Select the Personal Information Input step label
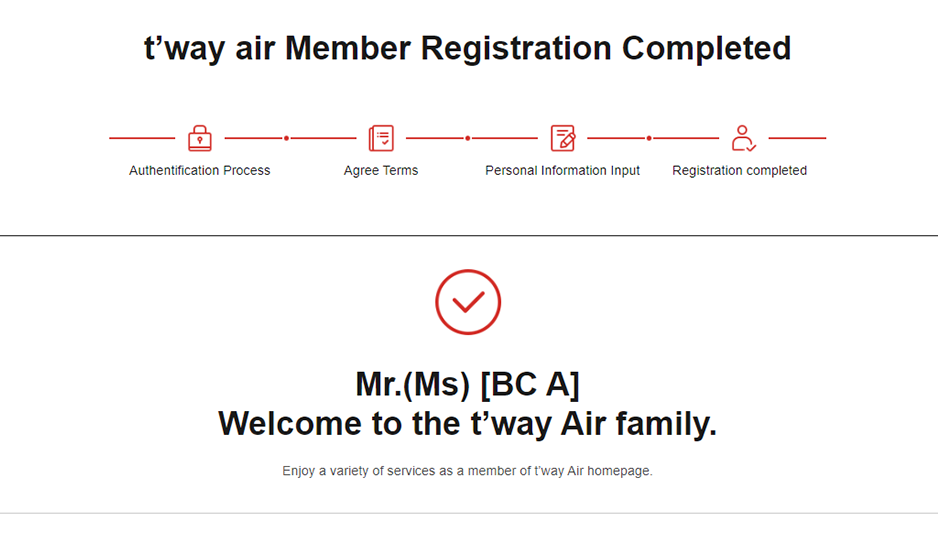 (x=563, y=171)
